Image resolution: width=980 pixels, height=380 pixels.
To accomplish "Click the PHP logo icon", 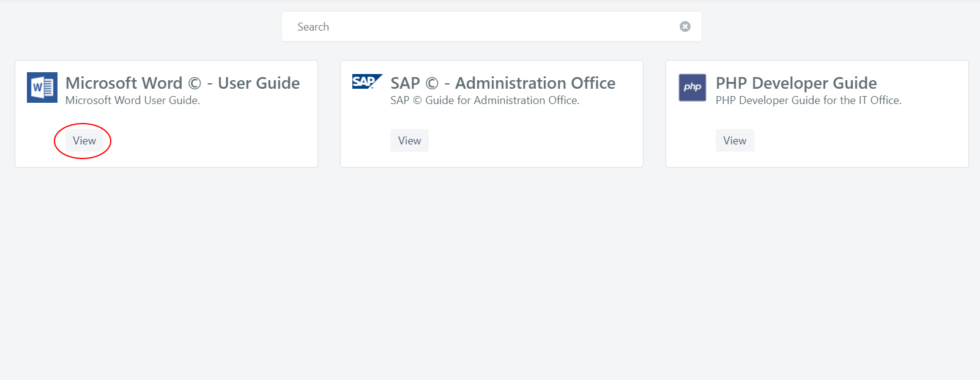I will (x=692, y=88).
